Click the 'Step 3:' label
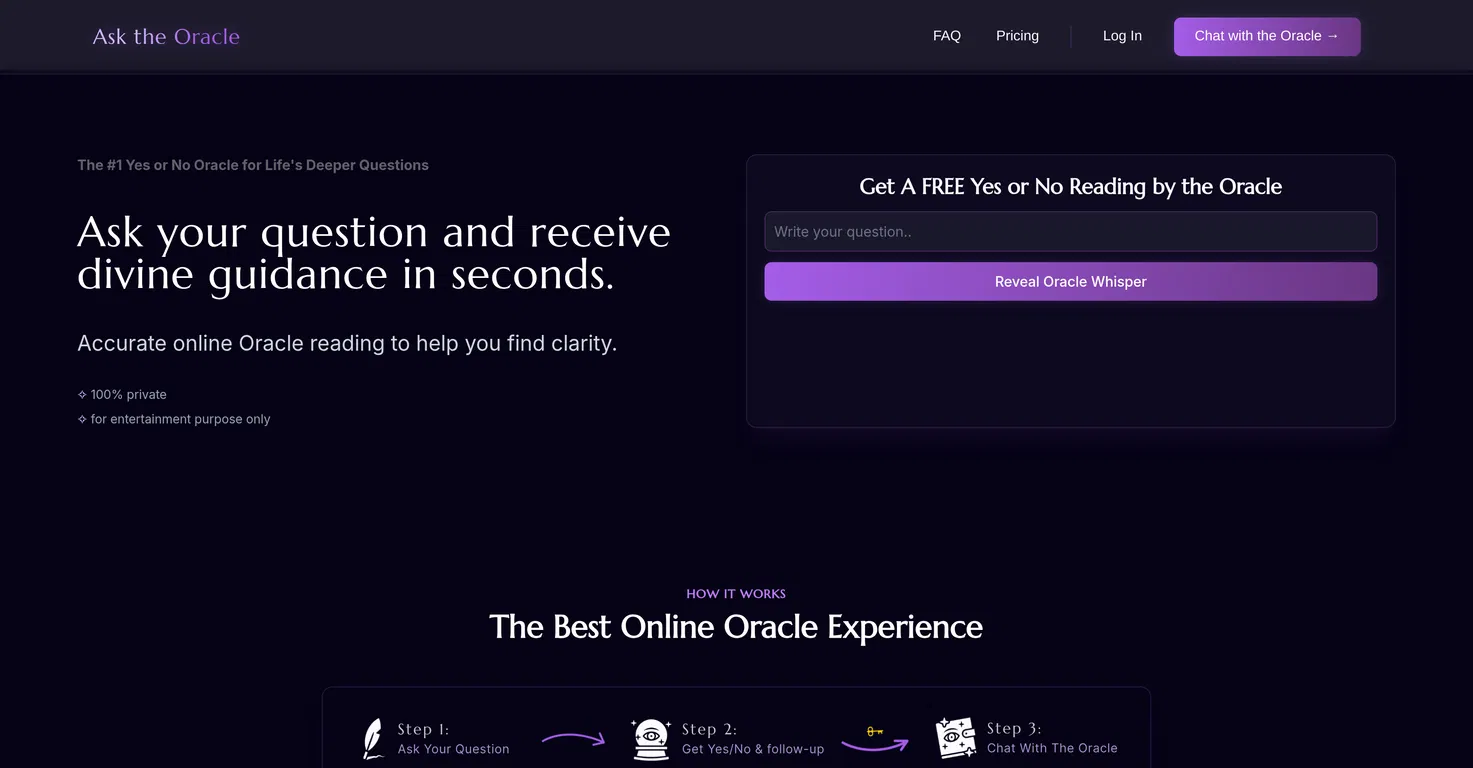This screenshot has width=1473, height=768. 1014,729
